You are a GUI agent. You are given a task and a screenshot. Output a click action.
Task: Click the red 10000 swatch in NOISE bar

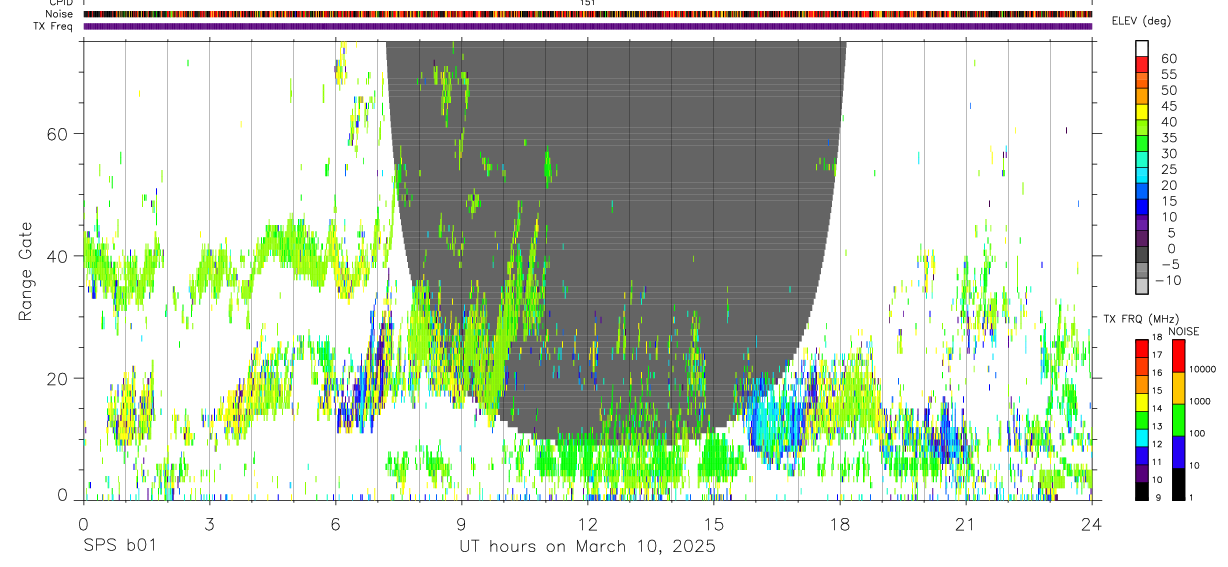point(1179,356)
